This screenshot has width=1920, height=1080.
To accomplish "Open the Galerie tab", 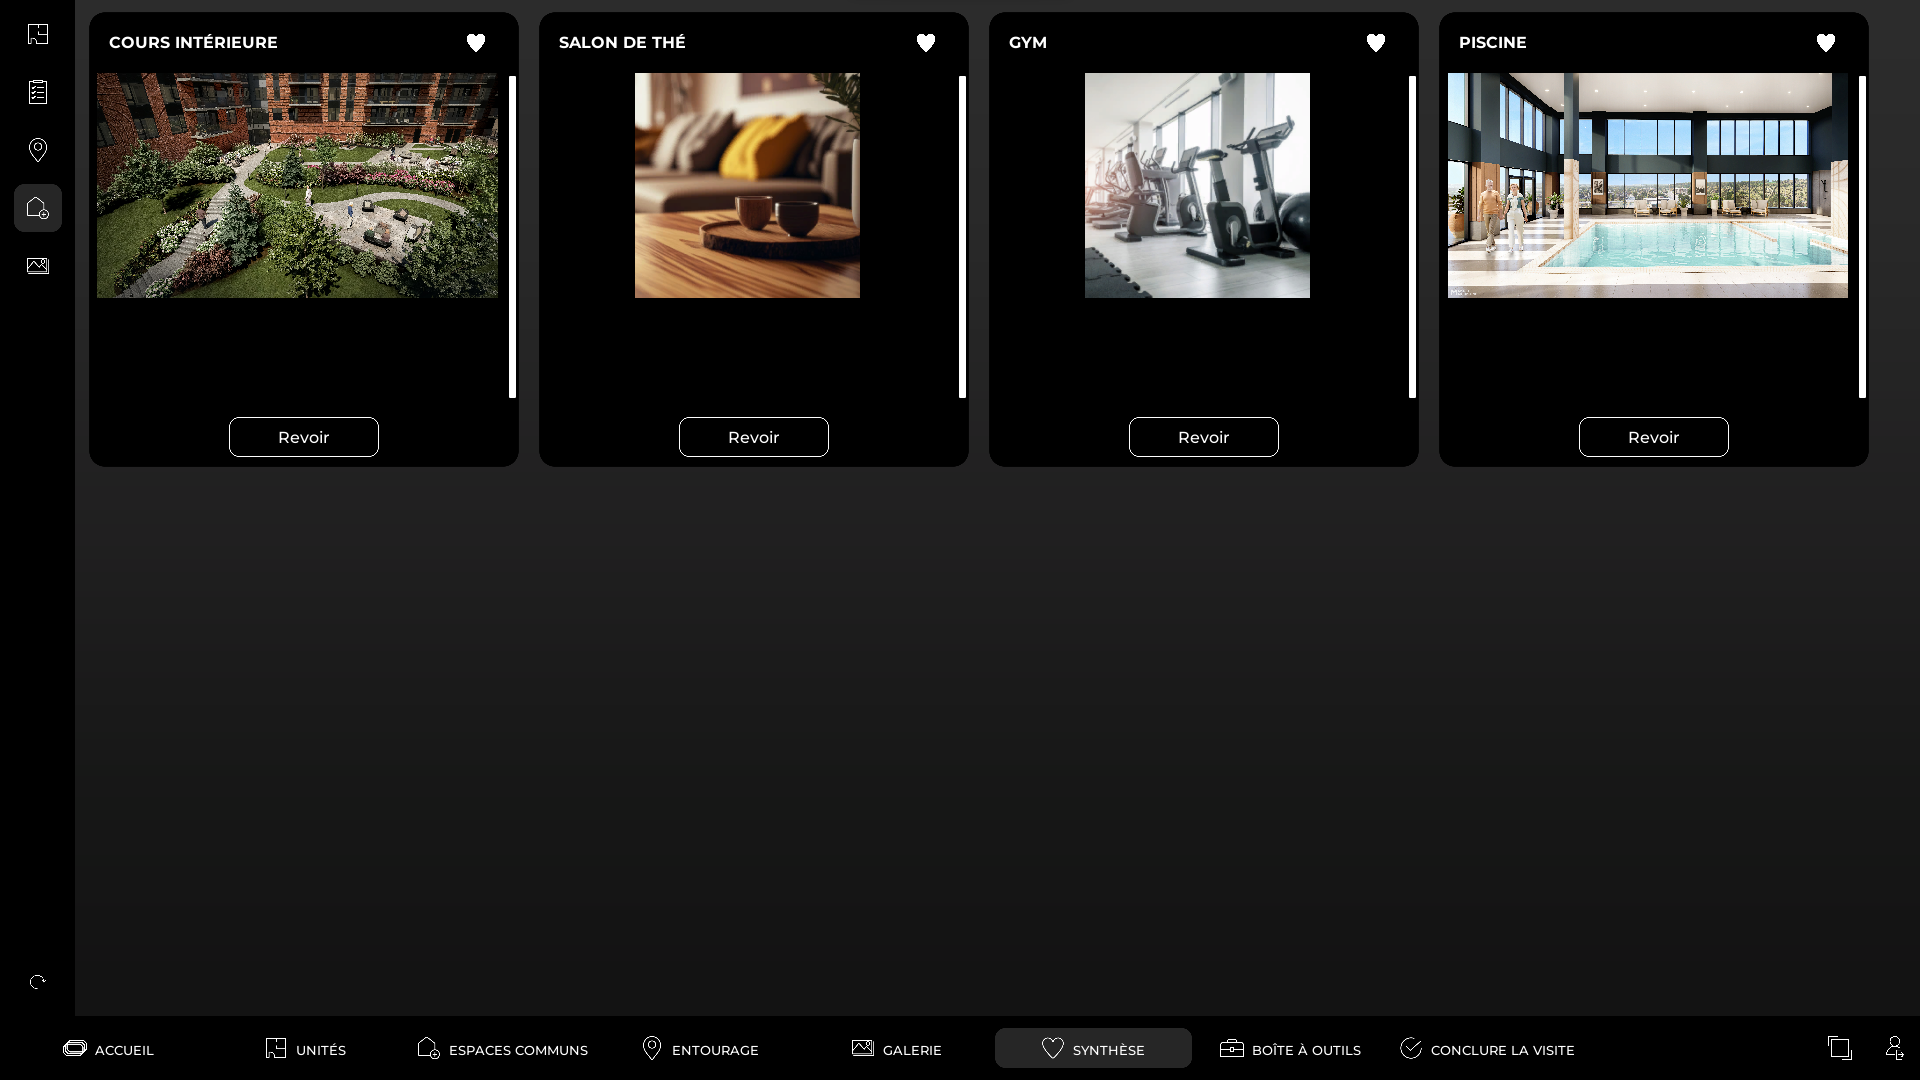I will (897, 1049).
